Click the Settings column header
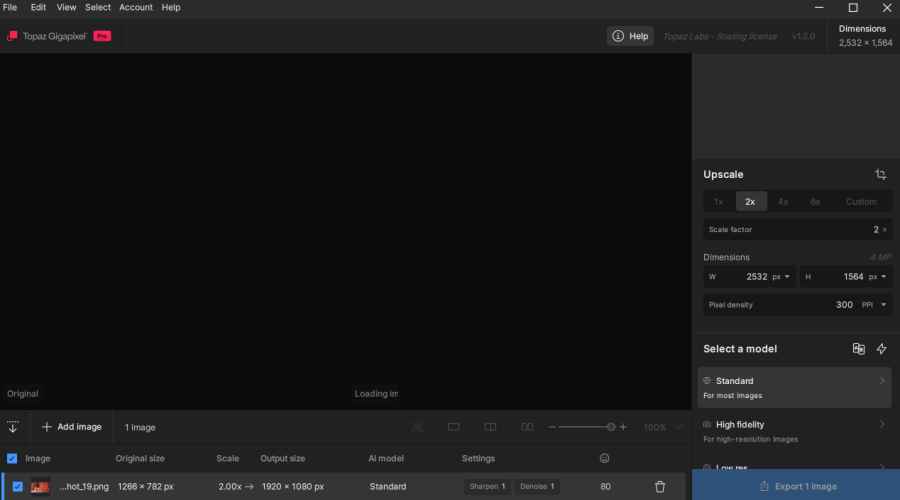The height and width of the screenshot is (500, 900). [478, 458]
